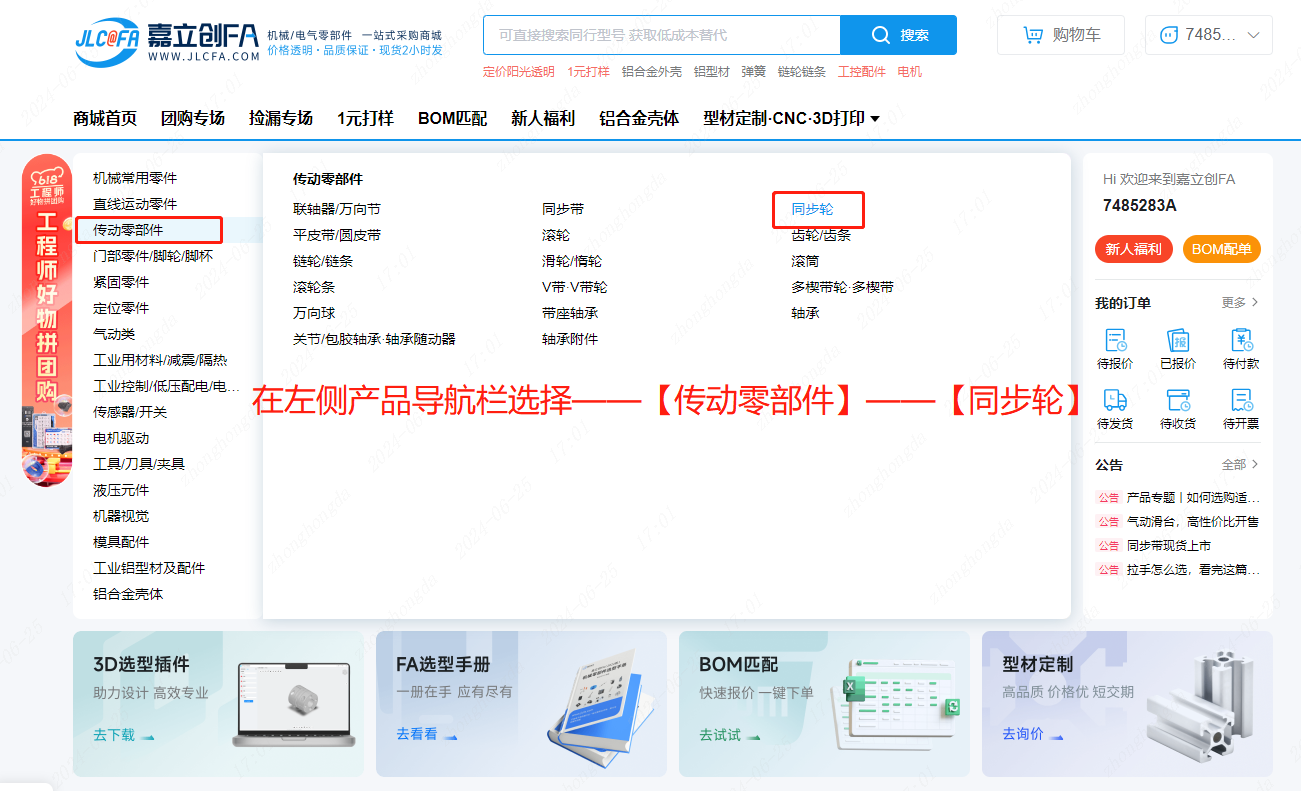Open 待发货 orders icon

tap(1115, 400)
